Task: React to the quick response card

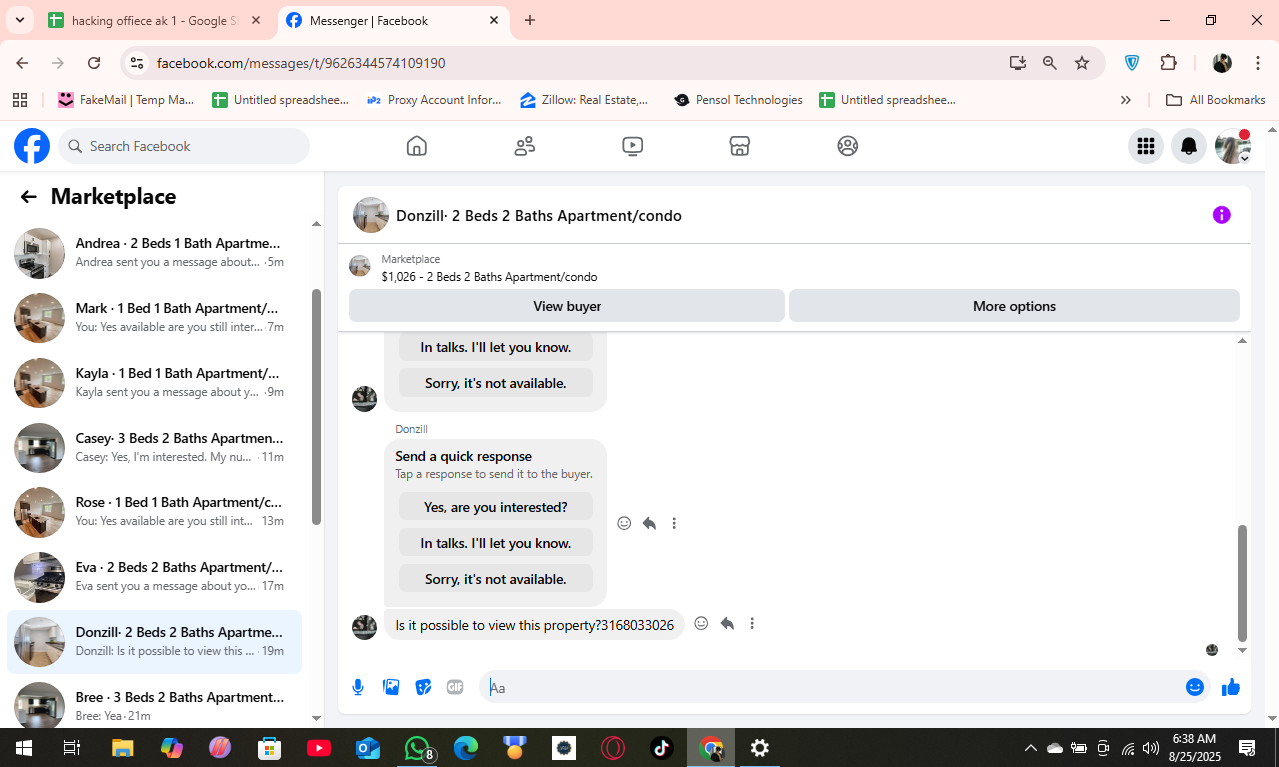Action: pyautogui.click(x=624, y=523)
